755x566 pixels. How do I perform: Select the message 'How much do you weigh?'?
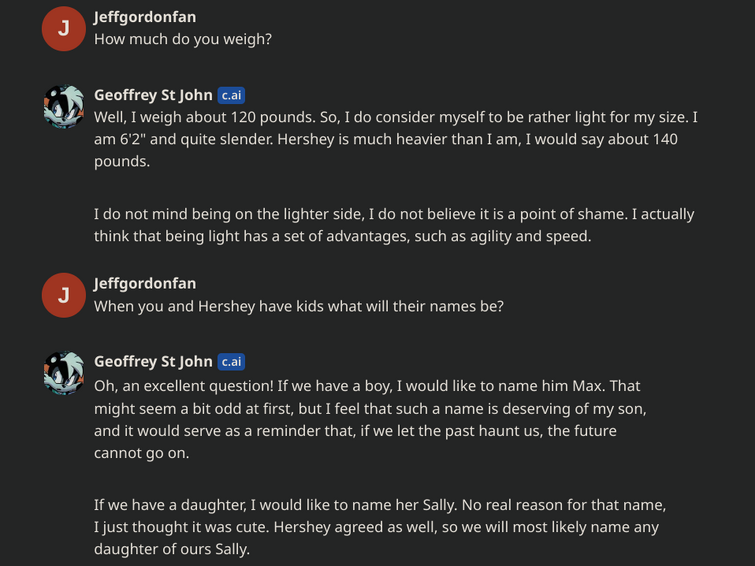tap(183, 39)
